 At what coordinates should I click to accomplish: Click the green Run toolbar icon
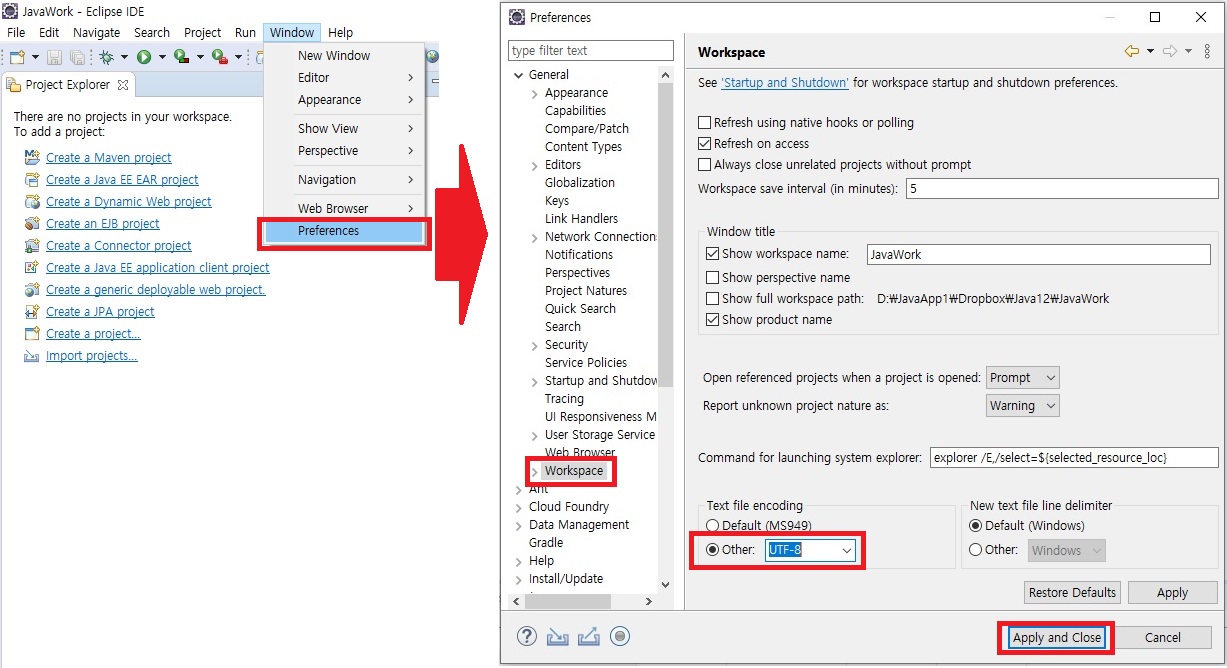coord(144,57)
